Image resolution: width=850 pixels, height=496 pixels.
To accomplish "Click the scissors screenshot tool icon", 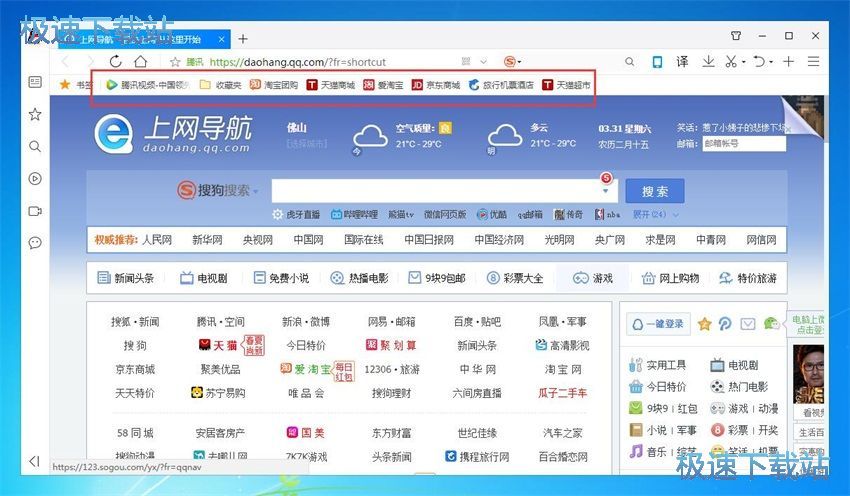I will [x=732, y=61].
